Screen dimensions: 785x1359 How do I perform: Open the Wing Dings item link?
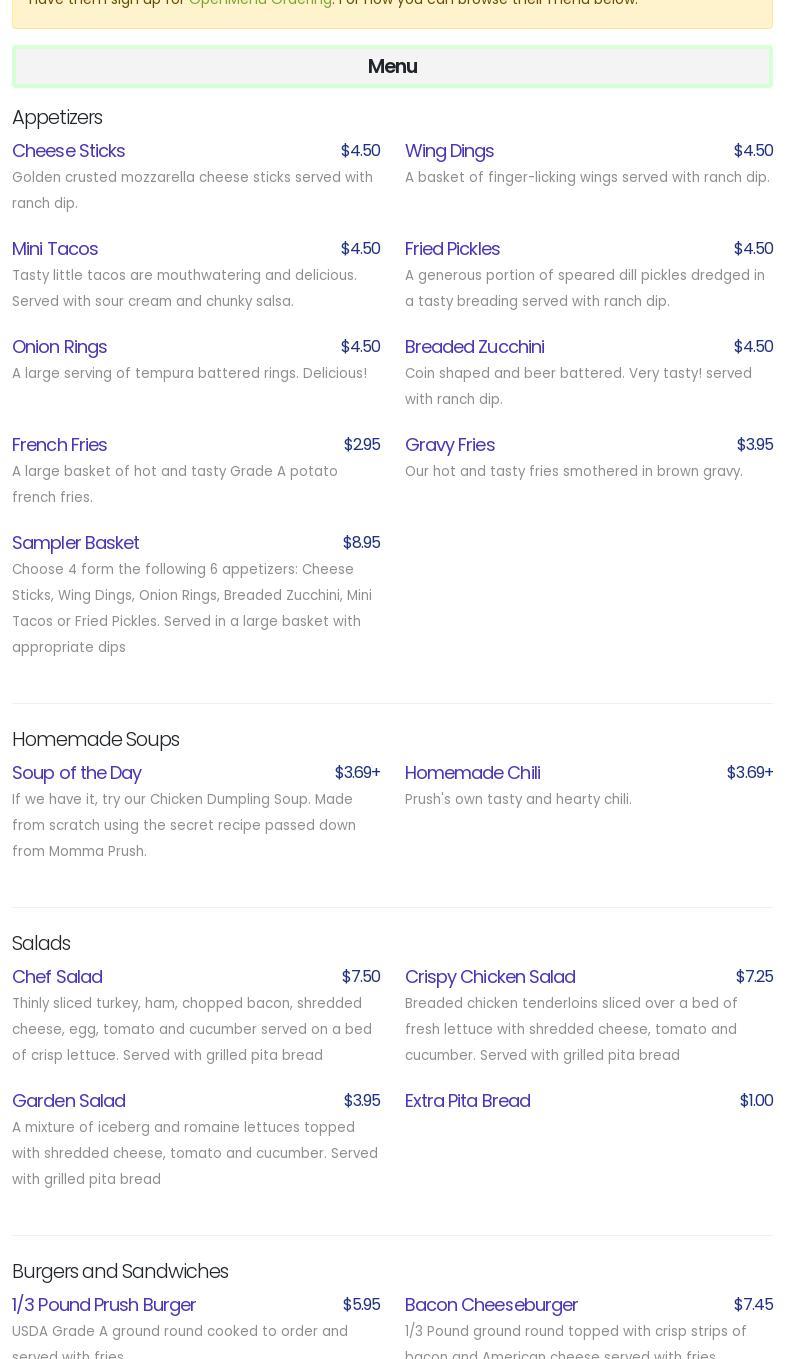pyautogui.click(x=449, y=150)
